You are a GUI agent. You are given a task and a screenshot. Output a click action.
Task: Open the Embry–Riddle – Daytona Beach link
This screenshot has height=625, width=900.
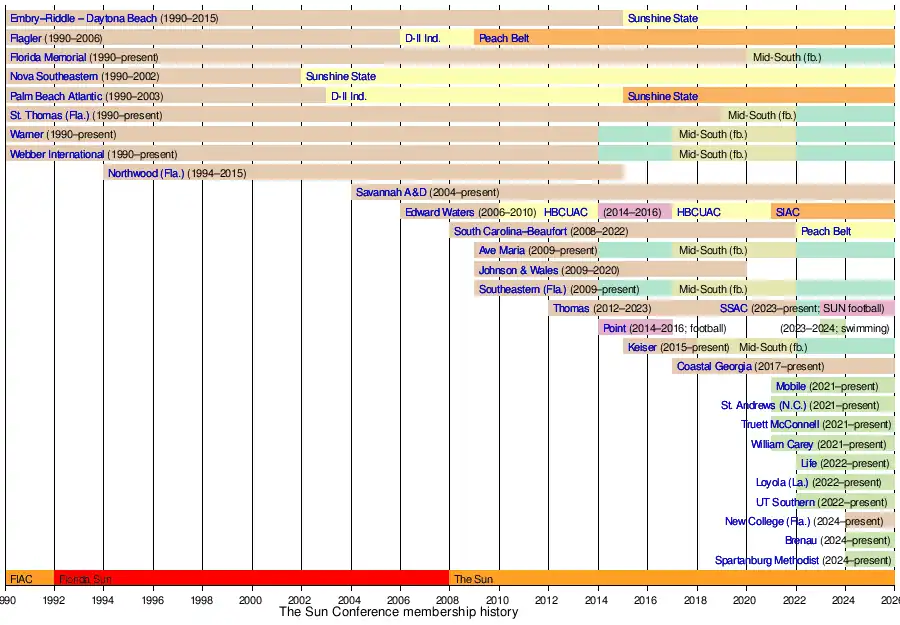point(83,19)
